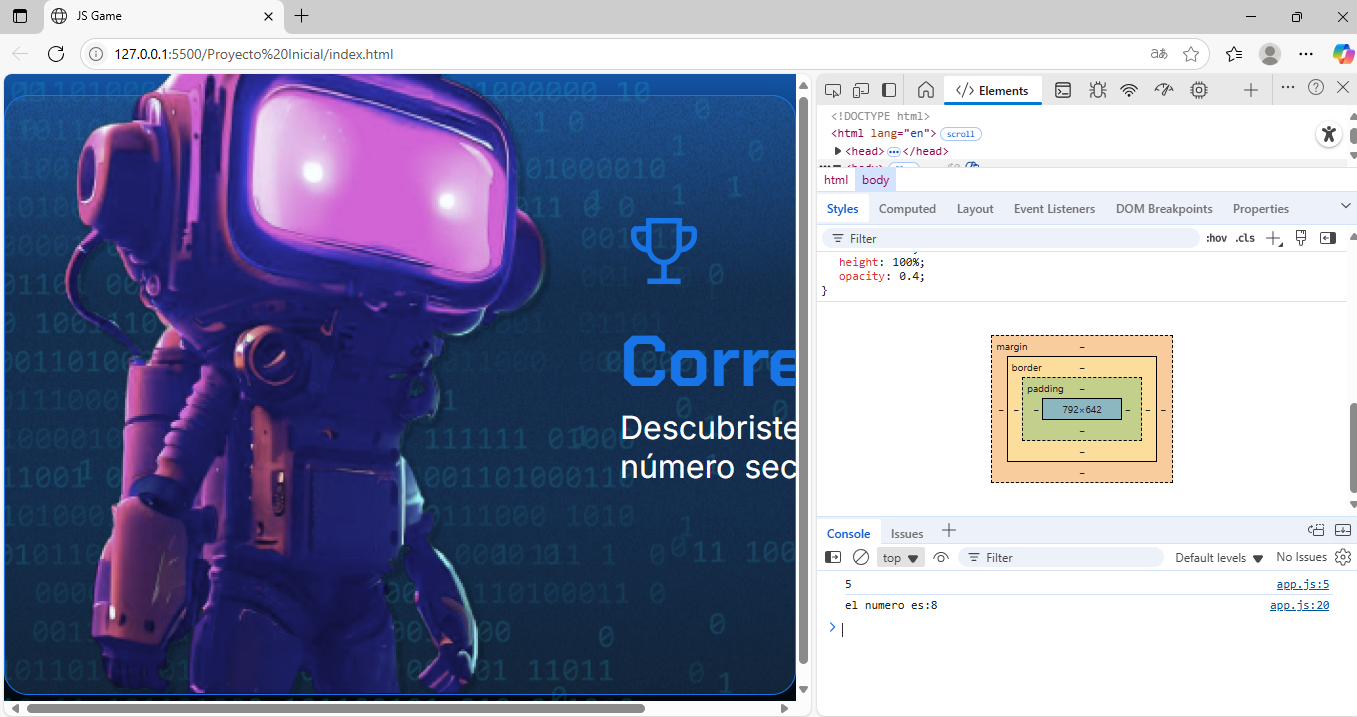Click the No Issues indicator
Screen dimensions: 1357x717
point(1301,557)
